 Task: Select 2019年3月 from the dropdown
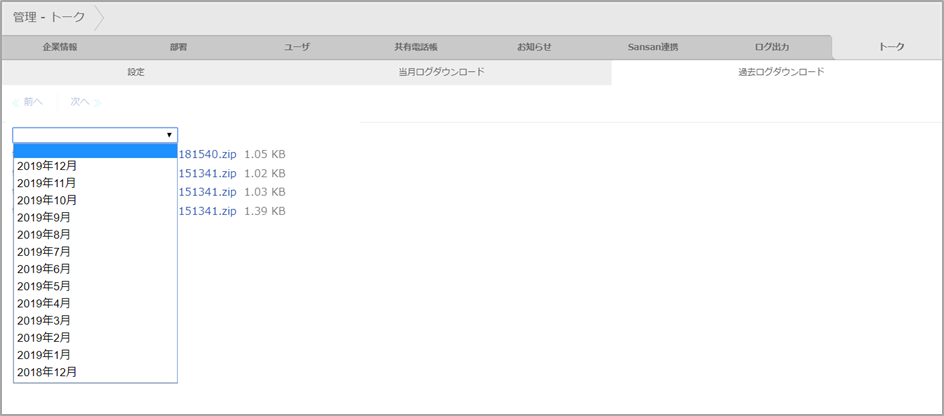tap(95, 320)
